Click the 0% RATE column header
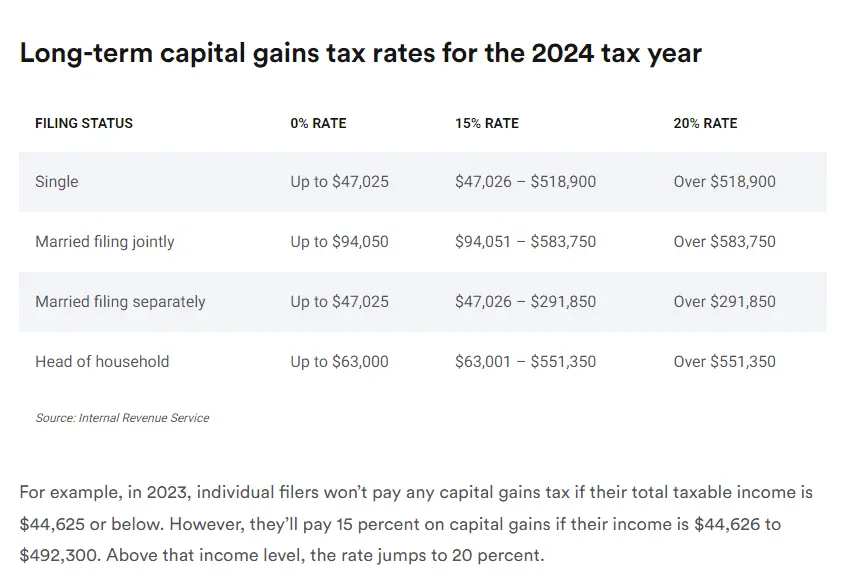The image size is (848, 581). click(x=319, y=123)
